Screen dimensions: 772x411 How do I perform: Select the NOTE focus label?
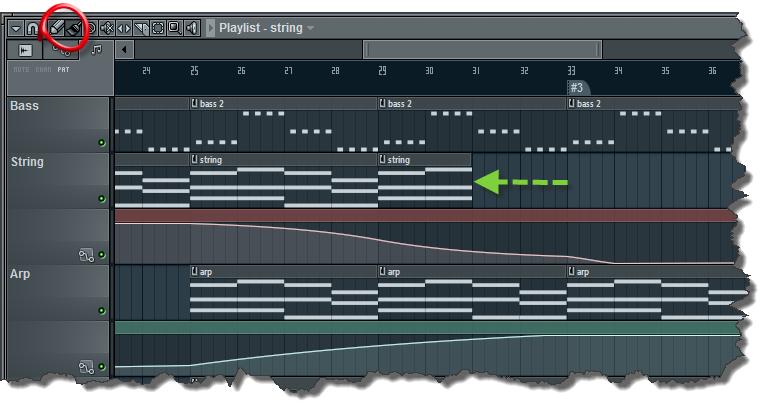coord(21,70)
